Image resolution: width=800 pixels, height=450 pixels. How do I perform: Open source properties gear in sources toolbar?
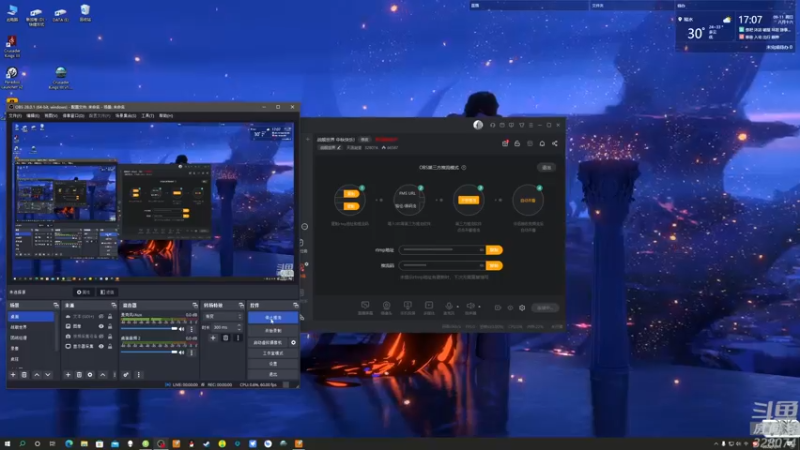[x=90, y=374]
